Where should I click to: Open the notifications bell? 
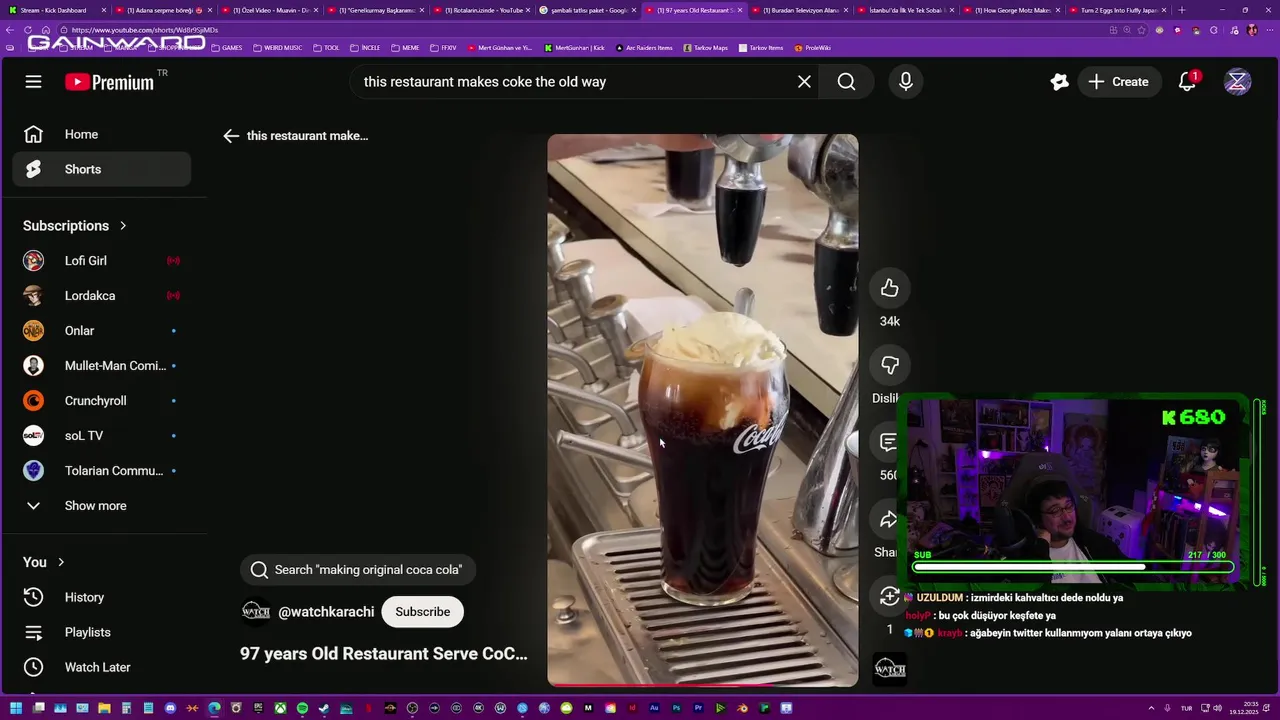(x=1187, y=82)
